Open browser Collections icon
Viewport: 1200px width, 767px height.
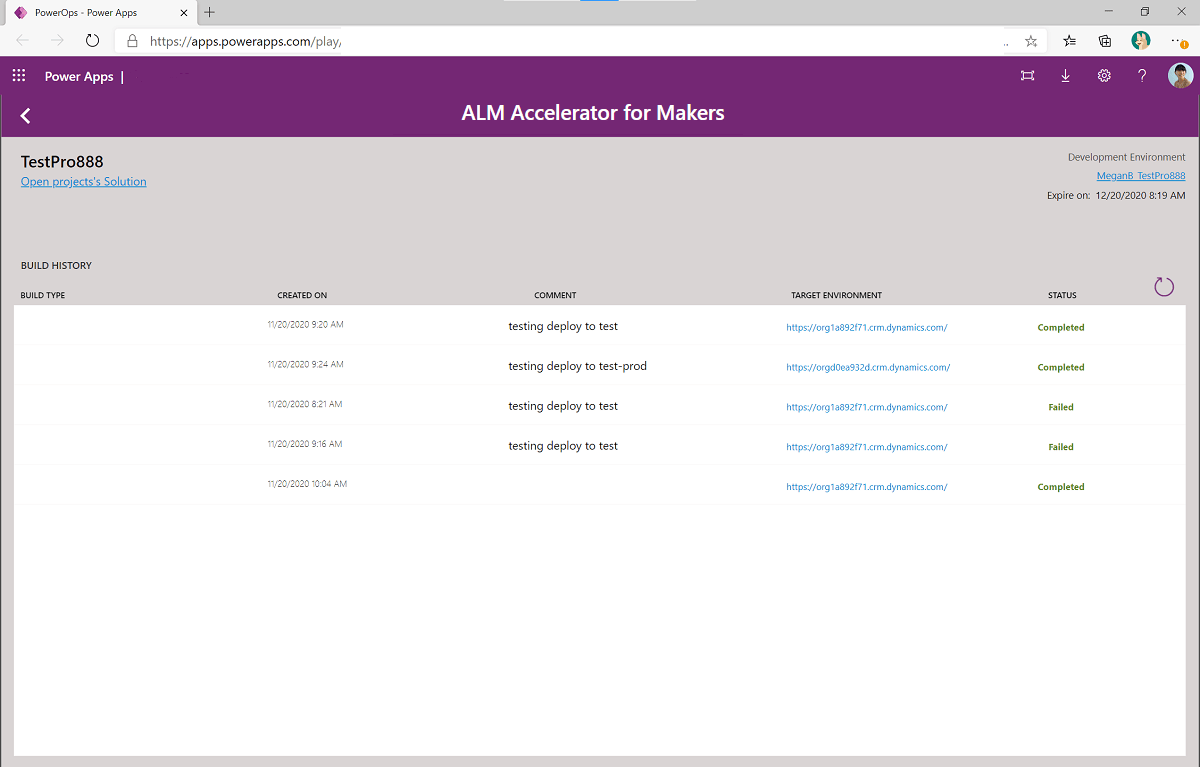(x=1104, y=41)
